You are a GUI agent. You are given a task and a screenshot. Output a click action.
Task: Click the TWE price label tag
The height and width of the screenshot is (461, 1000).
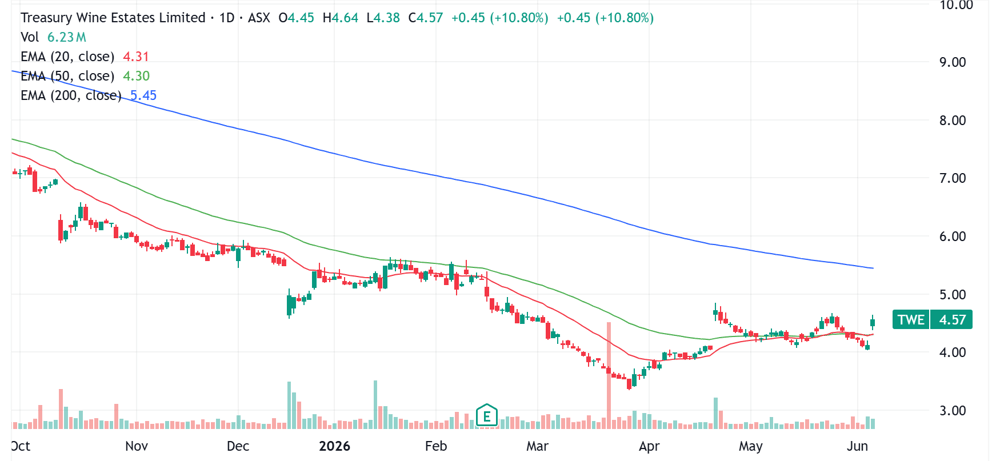click(910, 319)
